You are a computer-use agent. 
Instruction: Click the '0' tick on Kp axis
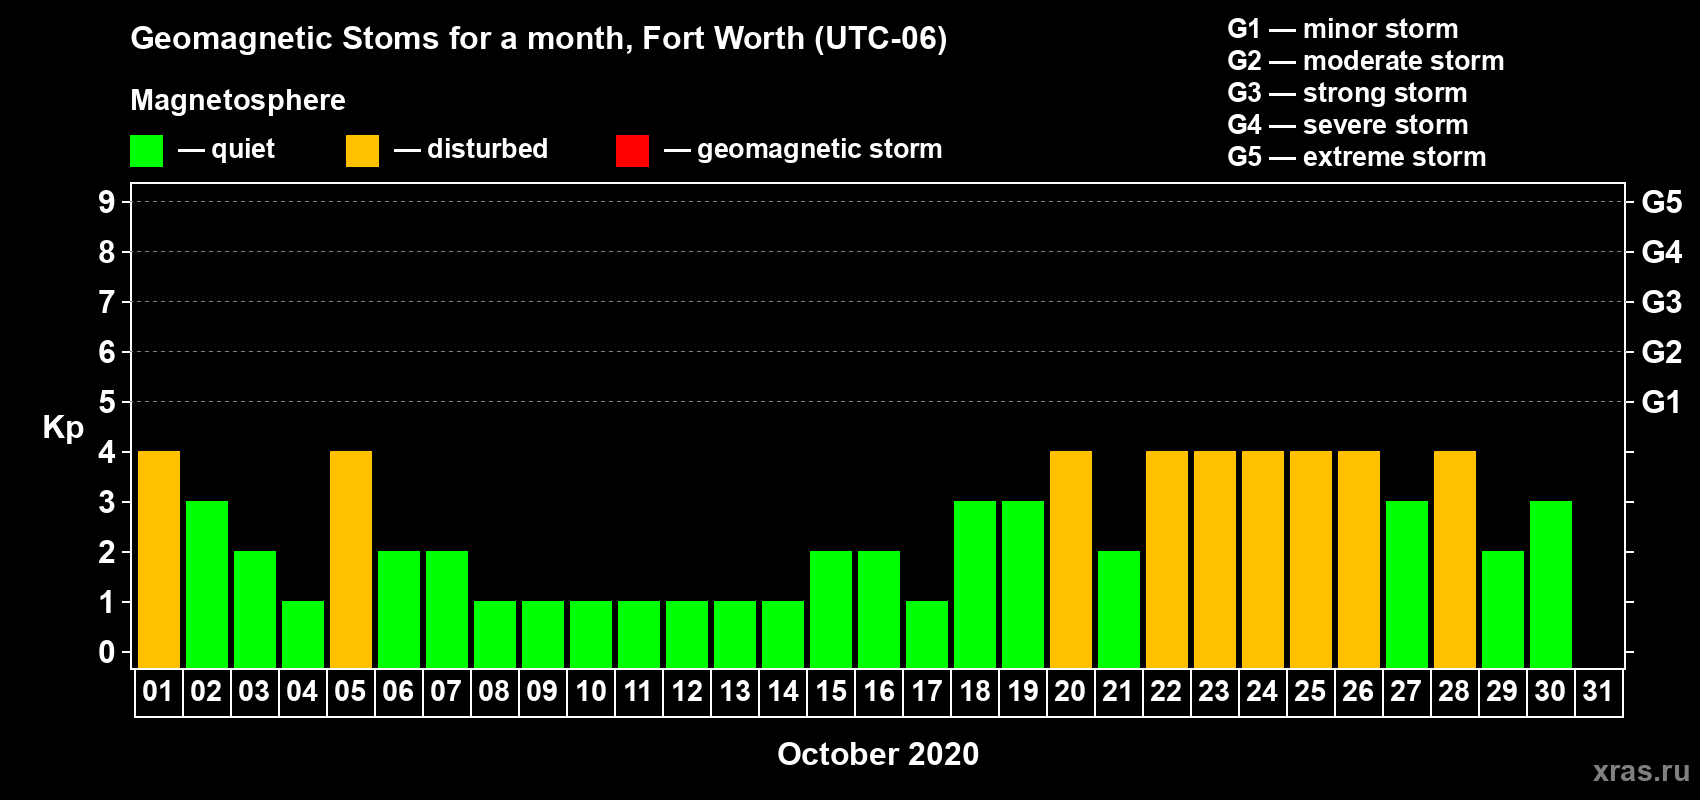point(107,652)
